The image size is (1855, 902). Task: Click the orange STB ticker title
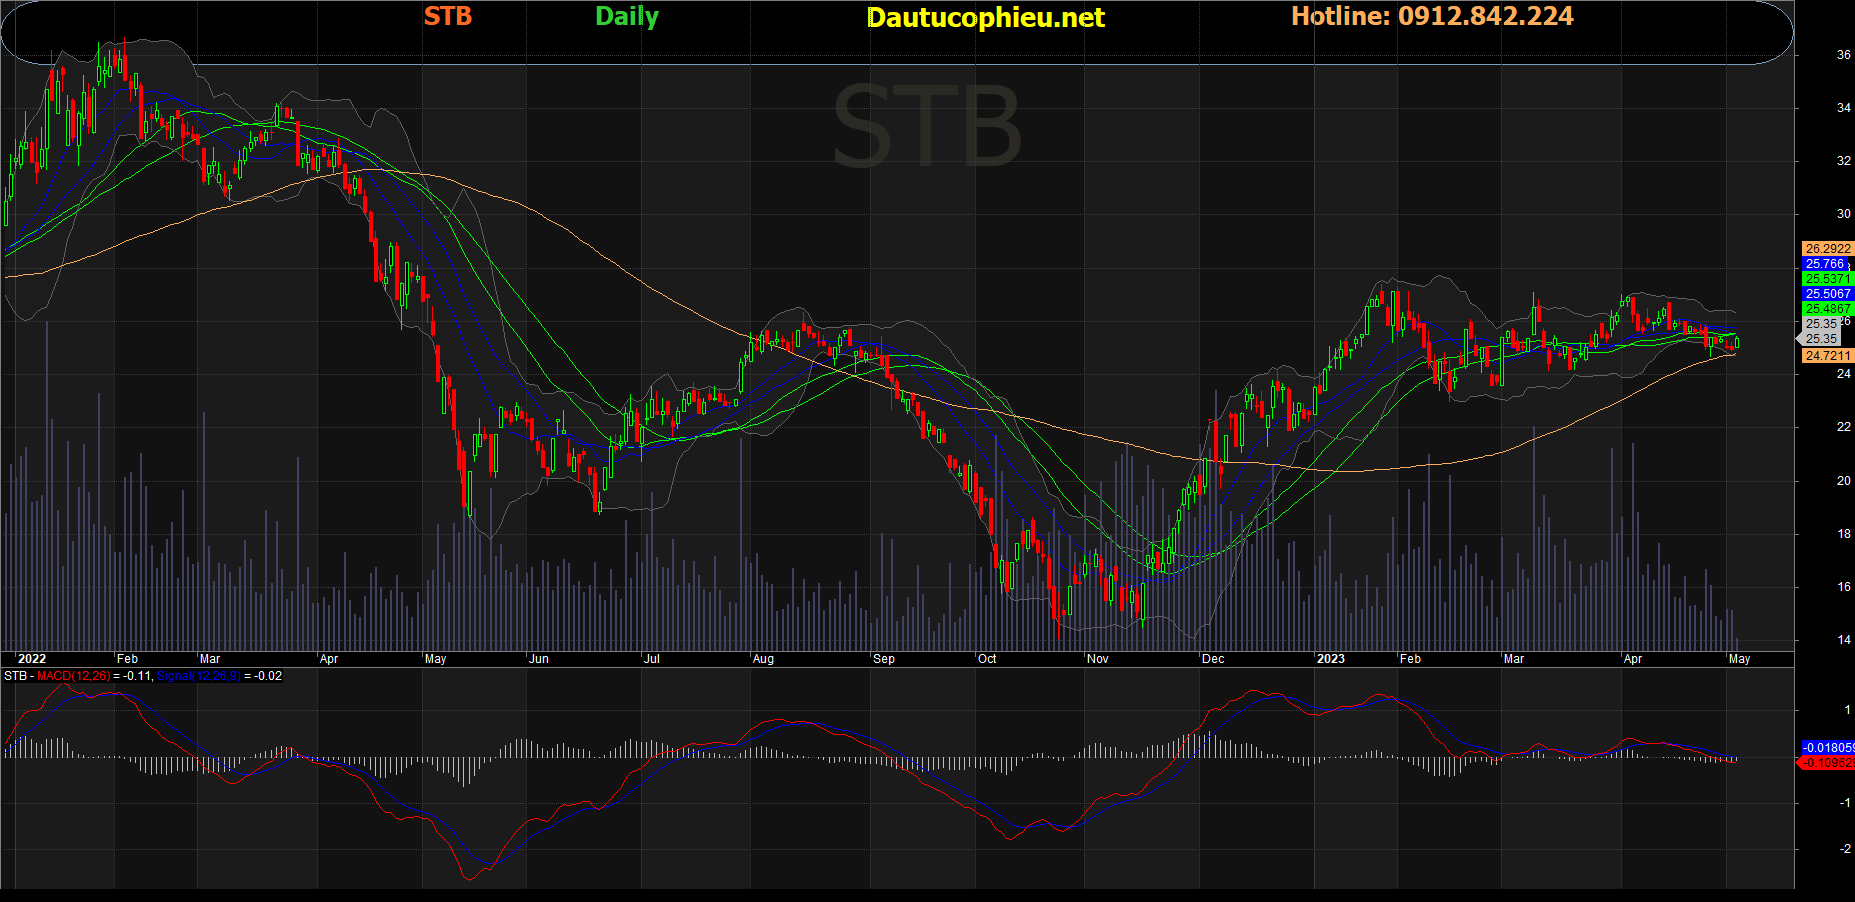[x=447, y=17]
